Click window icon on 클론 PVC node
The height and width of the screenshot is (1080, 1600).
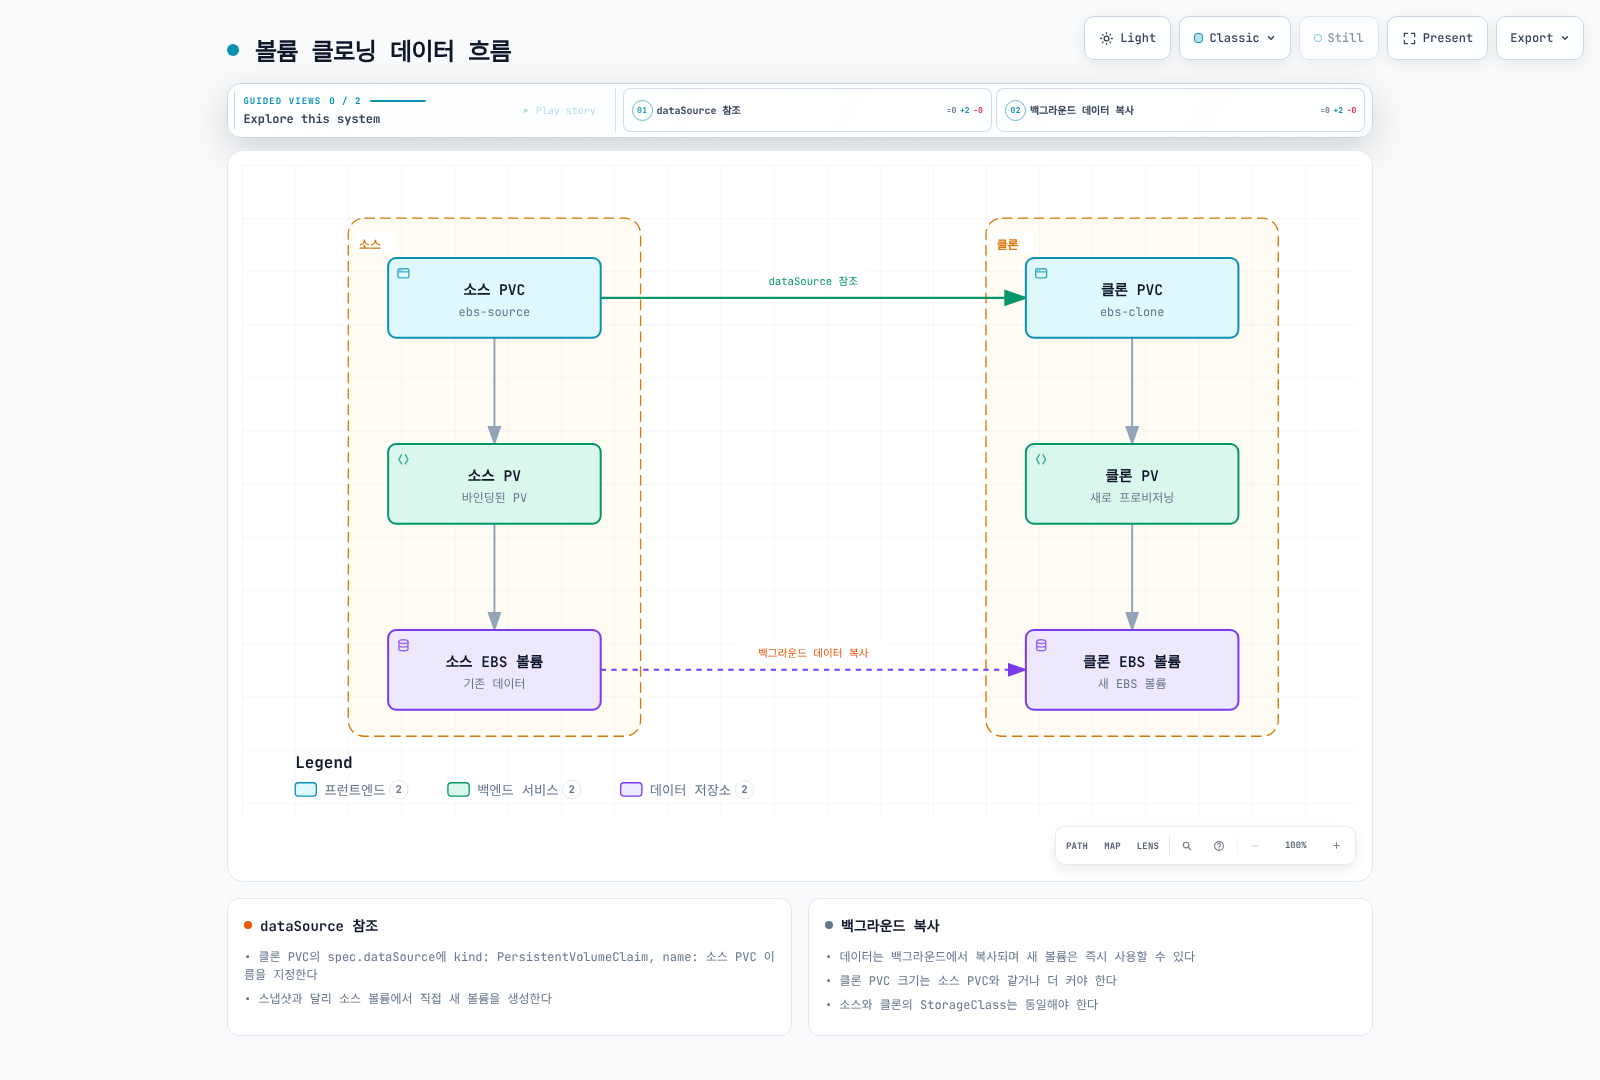pyautogui.click(x=1041, y=273)
